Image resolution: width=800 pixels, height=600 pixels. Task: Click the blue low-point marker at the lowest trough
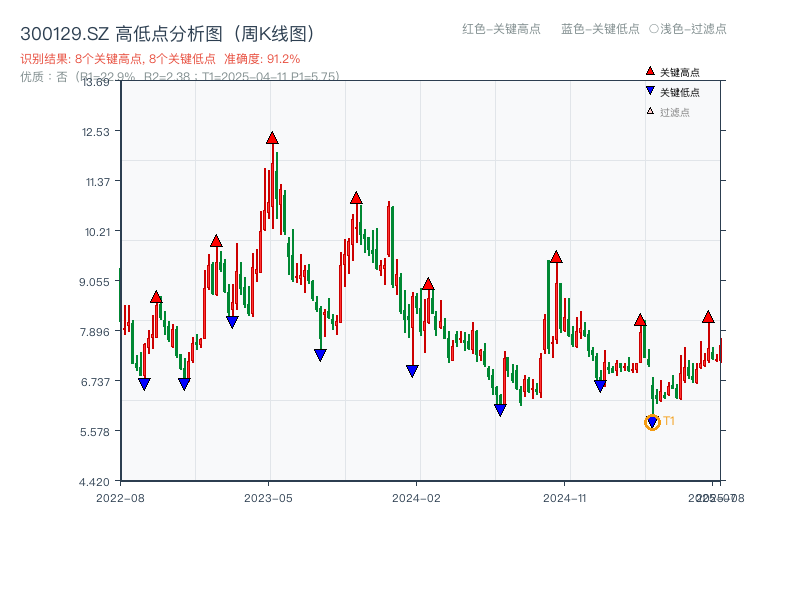click(500, 410)
